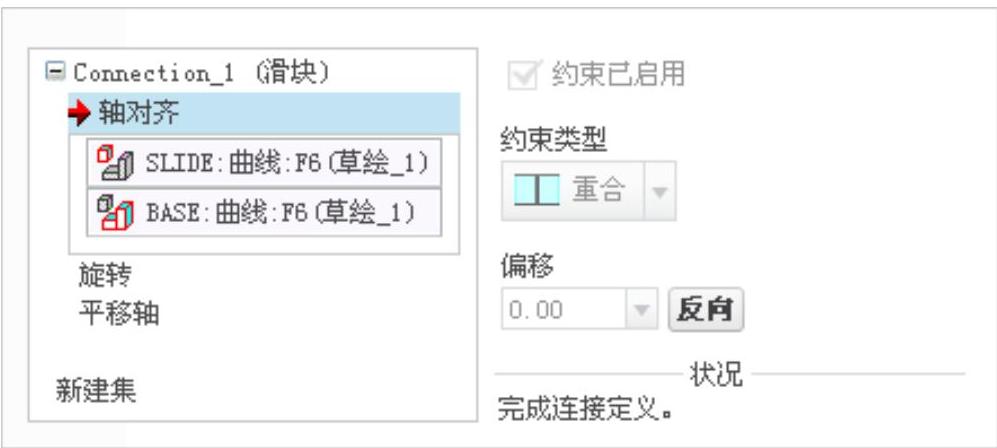Select the SLIDE:曲线:F6 reference field
Viewport: 997px width, 448px height.
coord(264,163)
